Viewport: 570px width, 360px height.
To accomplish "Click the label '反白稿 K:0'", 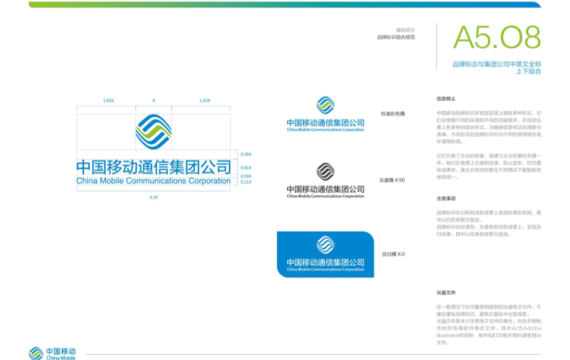I will [393, 254].
